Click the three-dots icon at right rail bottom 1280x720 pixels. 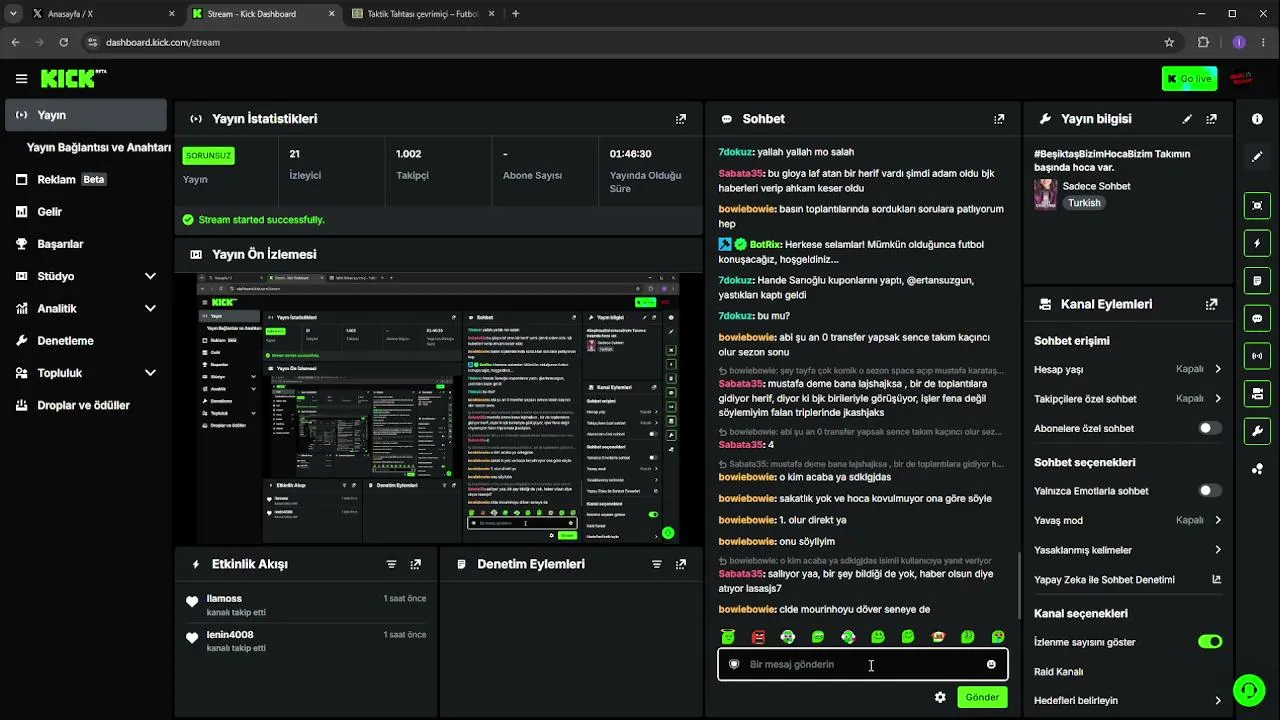point(1257,469)
